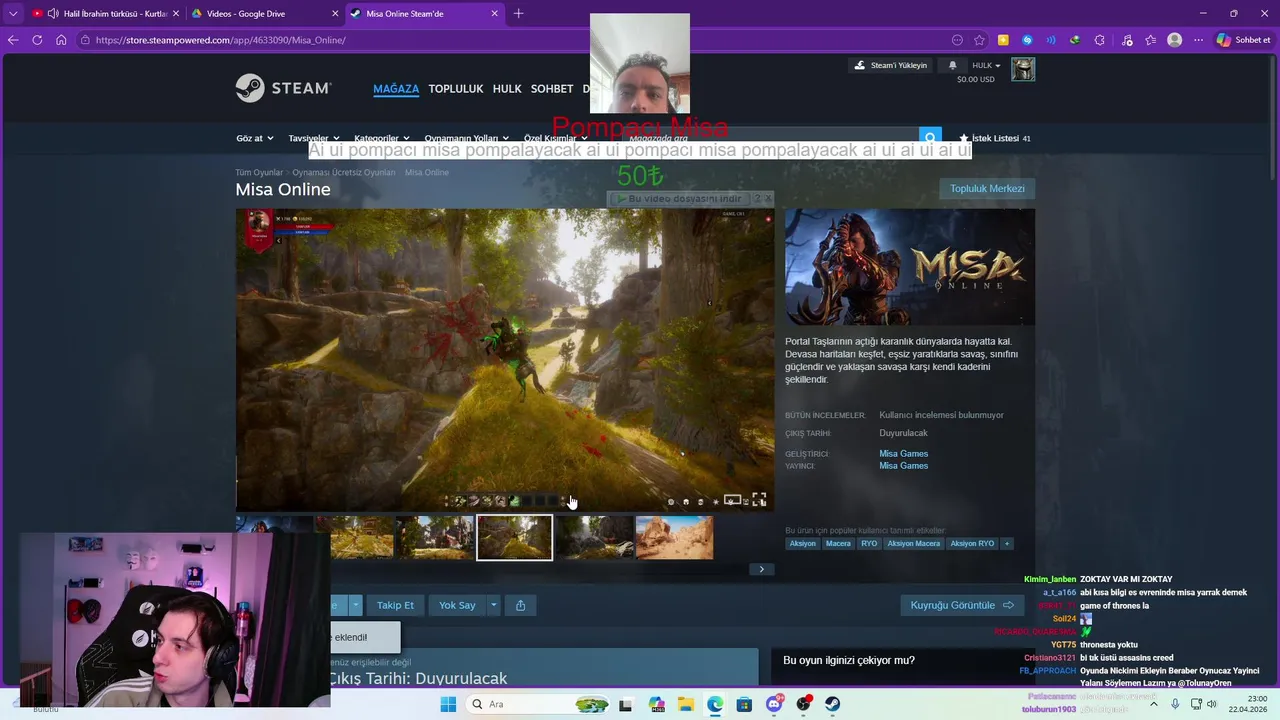Open browser settings and more menu
The image size is (1280, 720).
1199,40
